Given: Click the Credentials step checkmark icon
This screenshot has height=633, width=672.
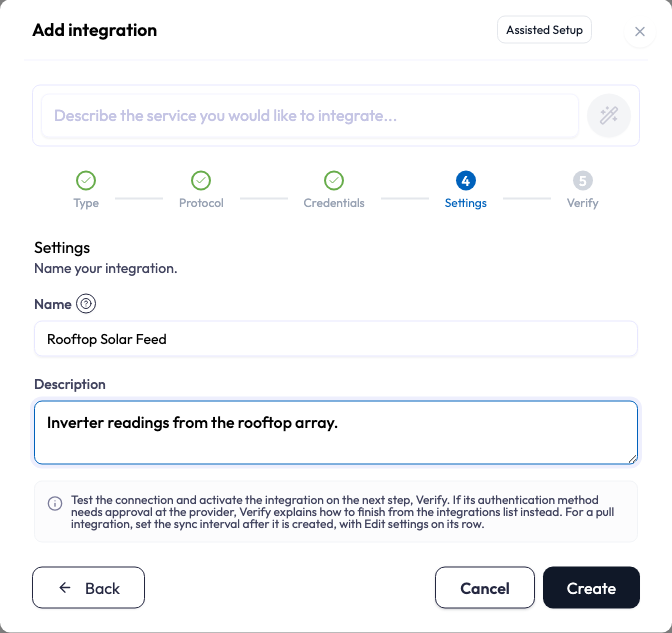Looking at the screenshot, I should pyautogui.click(x=334, y=180).
